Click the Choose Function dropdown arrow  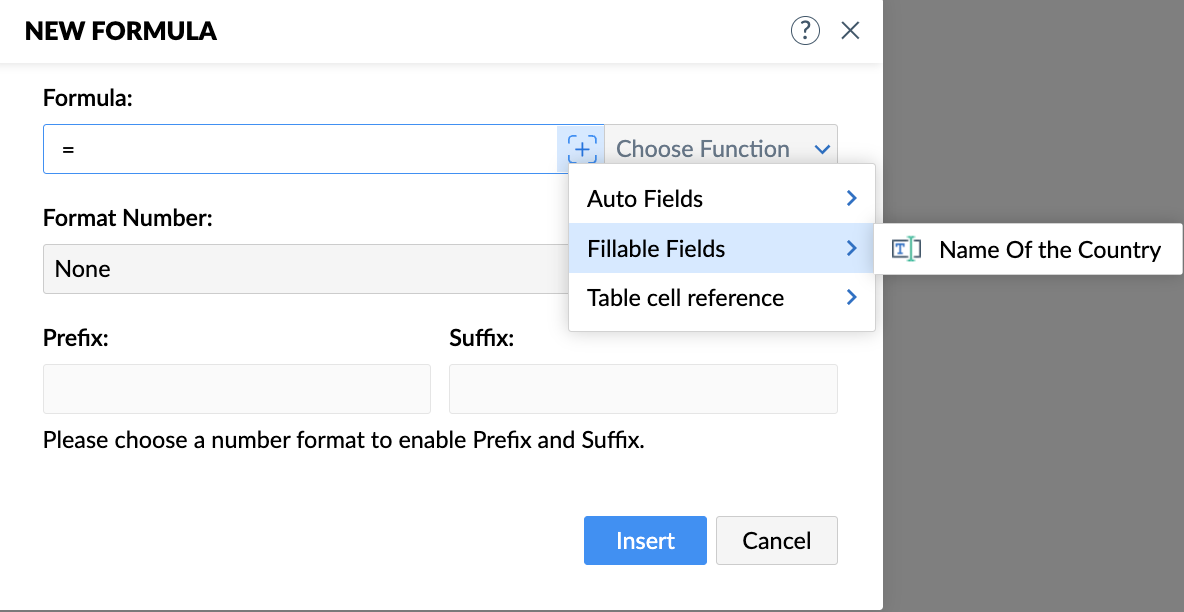click(822, 149)
